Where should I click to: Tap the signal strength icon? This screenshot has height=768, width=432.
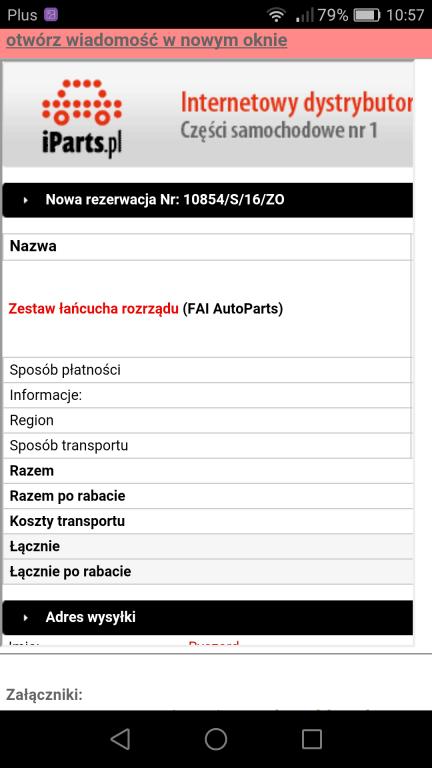(304, 15)
